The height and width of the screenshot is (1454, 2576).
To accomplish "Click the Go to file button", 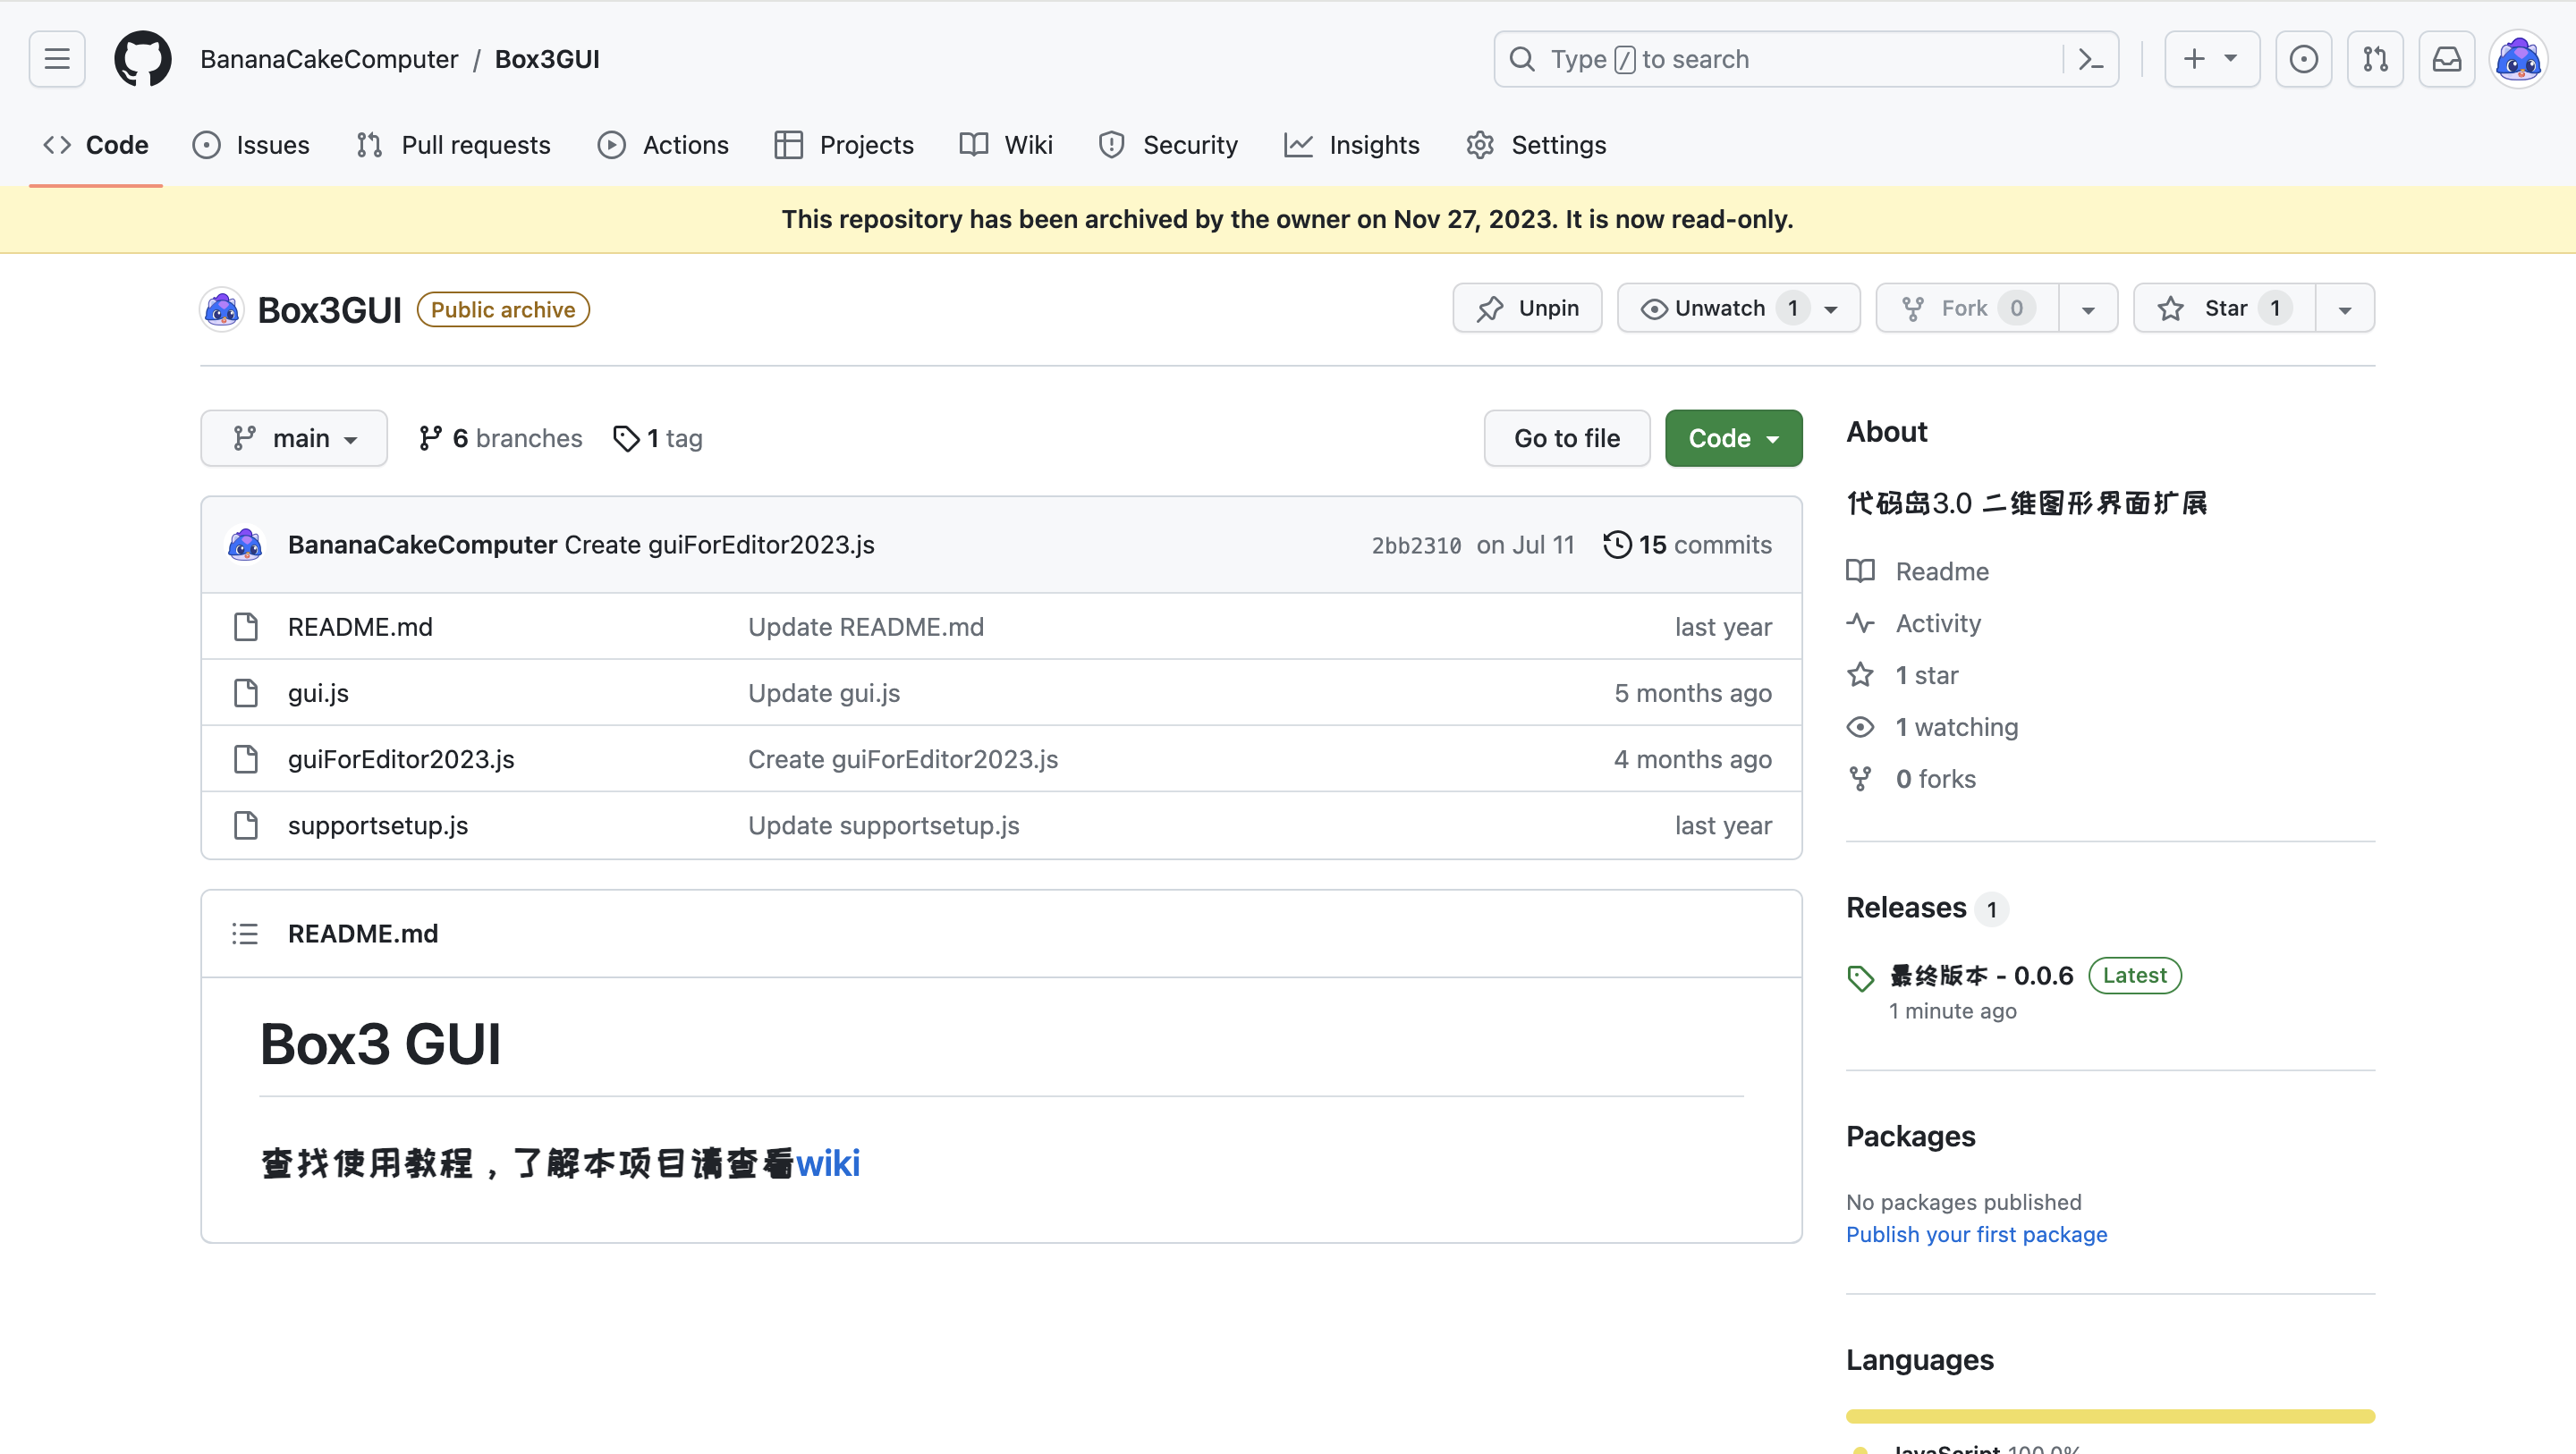I will 1567,438.
